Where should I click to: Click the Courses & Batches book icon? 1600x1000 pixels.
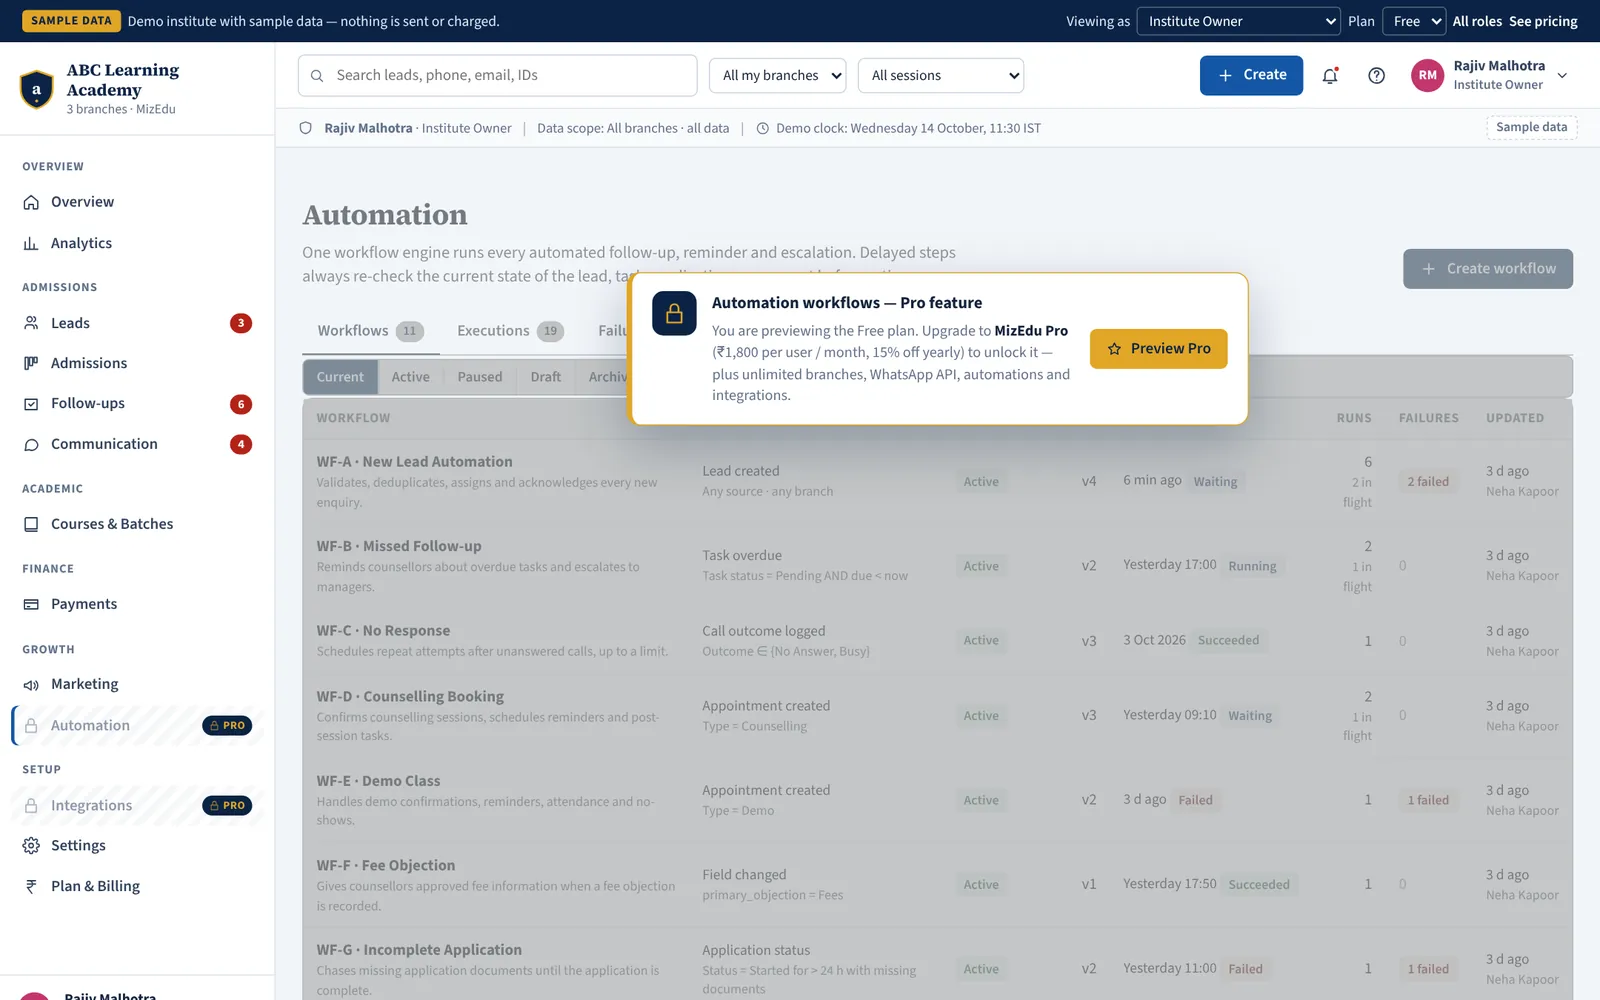coord(31,524)
